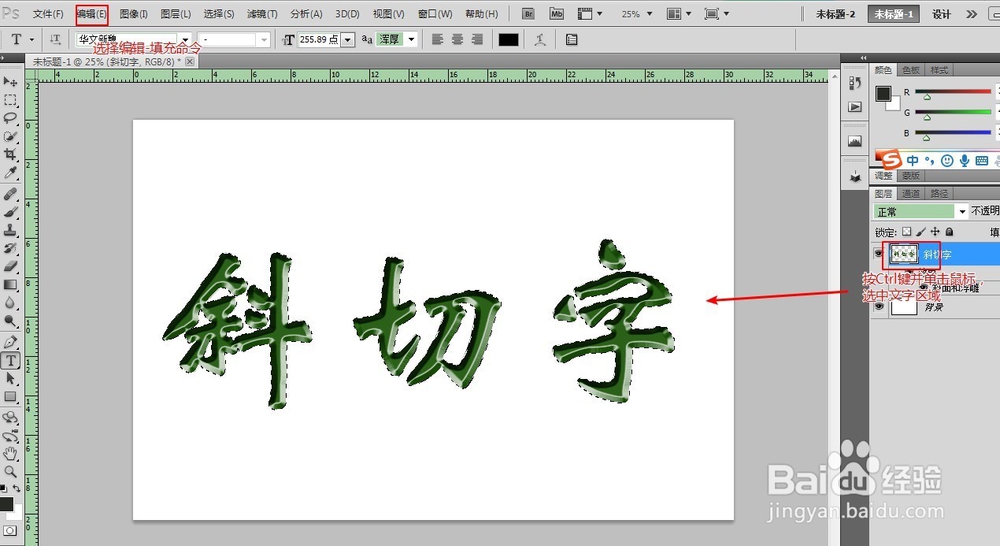Select the Eraser tool
The image size is (1000, 546).
[x=10, y=267]
